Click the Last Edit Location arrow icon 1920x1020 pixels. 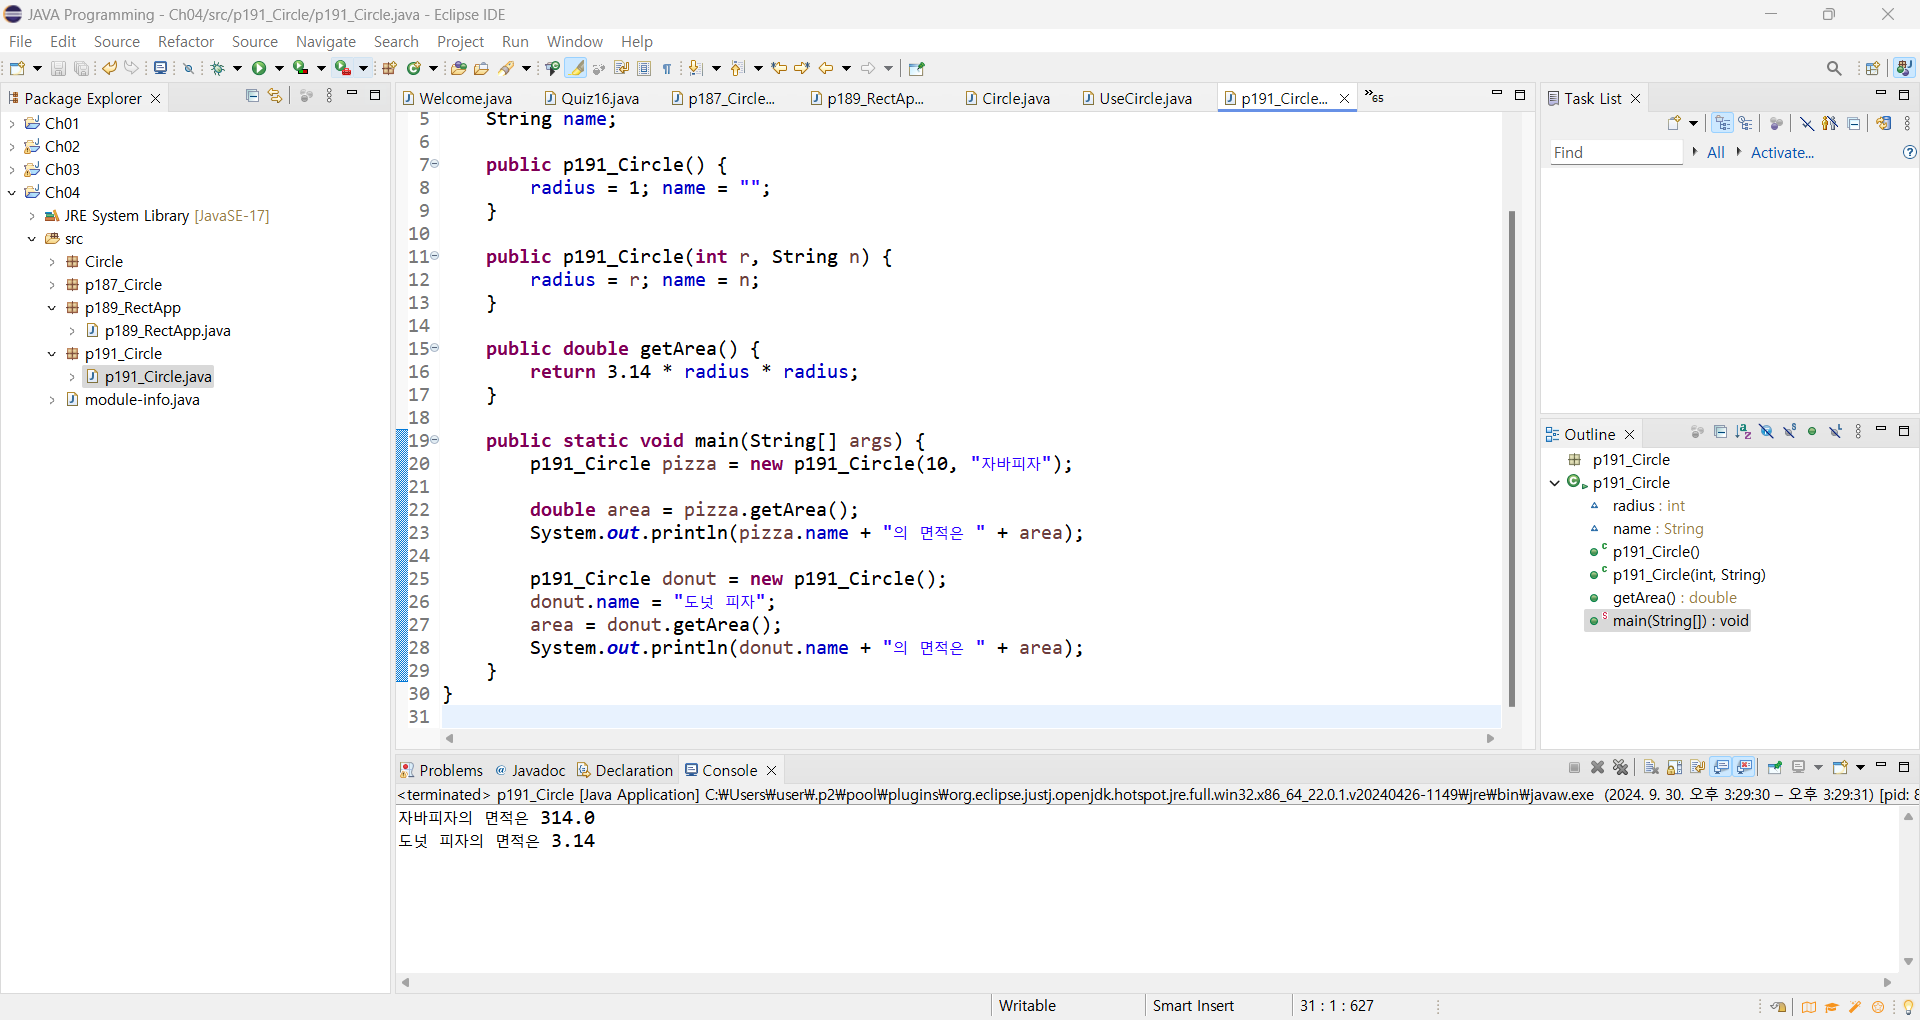point(780,68)
